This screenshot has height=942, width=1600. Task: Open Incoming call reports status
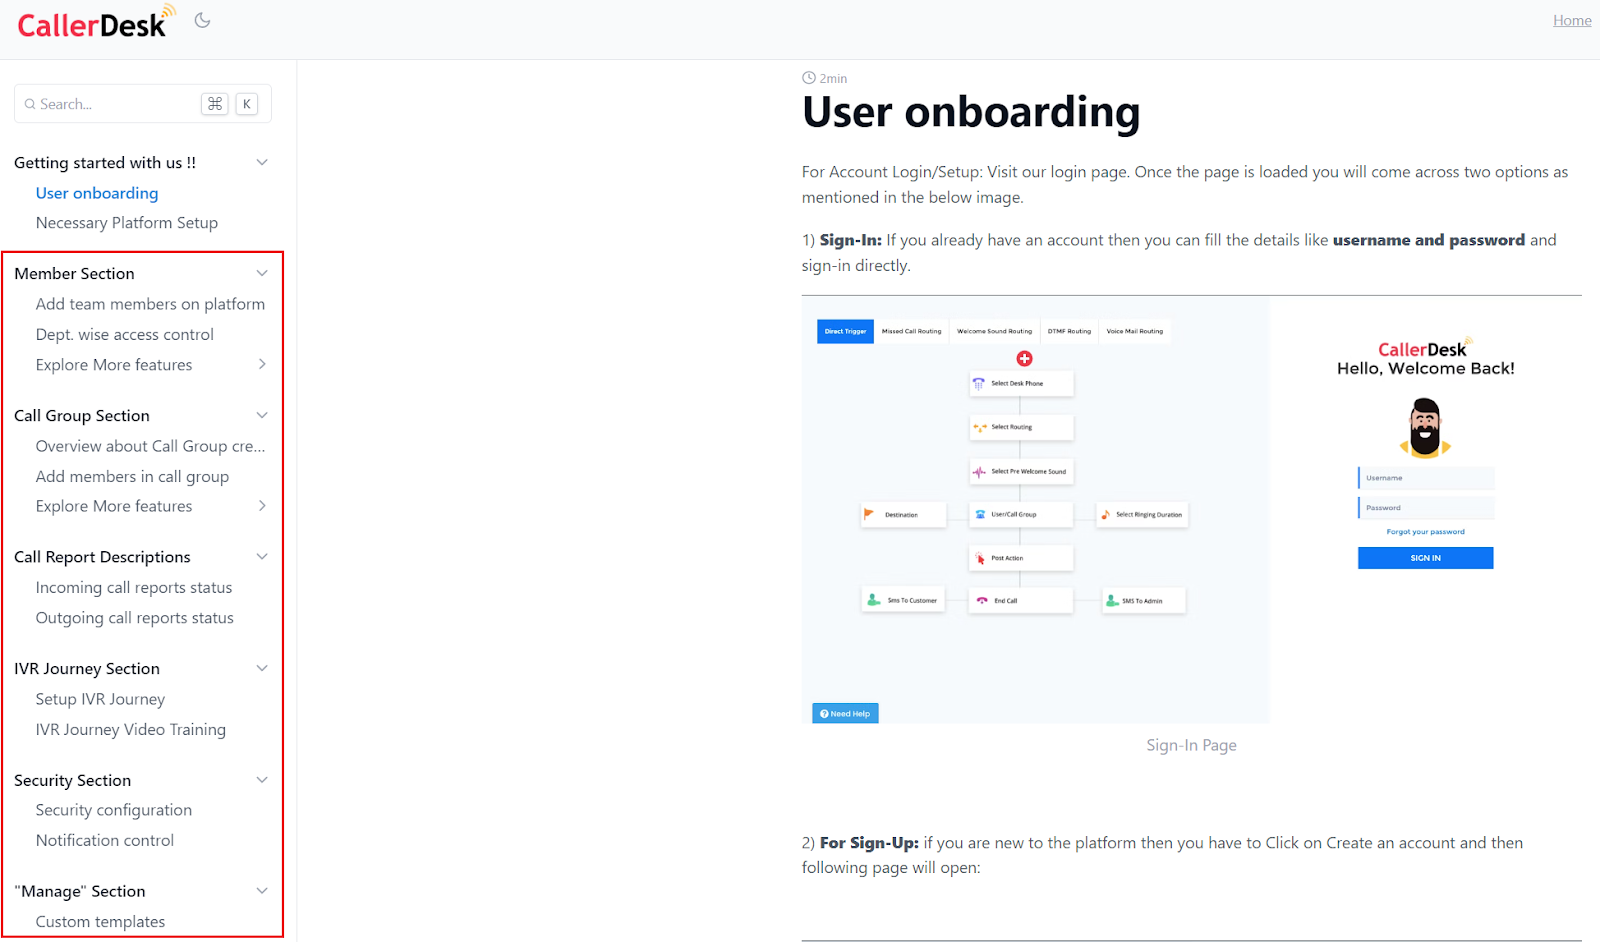pyautogui.click(x=134, y=588)
